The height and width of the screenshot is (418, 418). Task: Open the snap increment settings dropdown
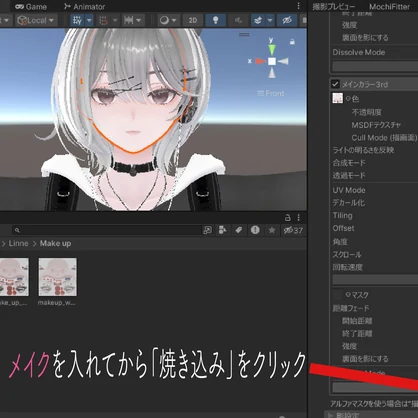tap(132, 20)
